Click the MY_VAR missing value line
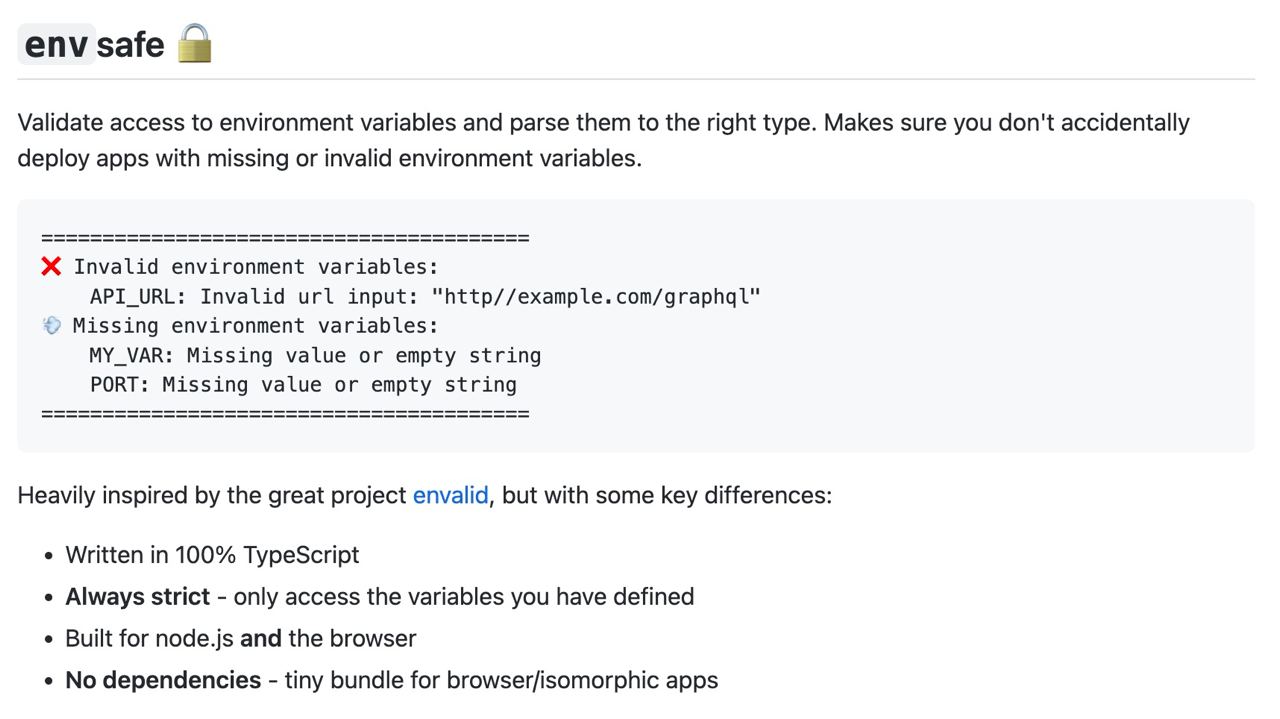Screen dimensions: 1280x719 [x=315, y=356]
